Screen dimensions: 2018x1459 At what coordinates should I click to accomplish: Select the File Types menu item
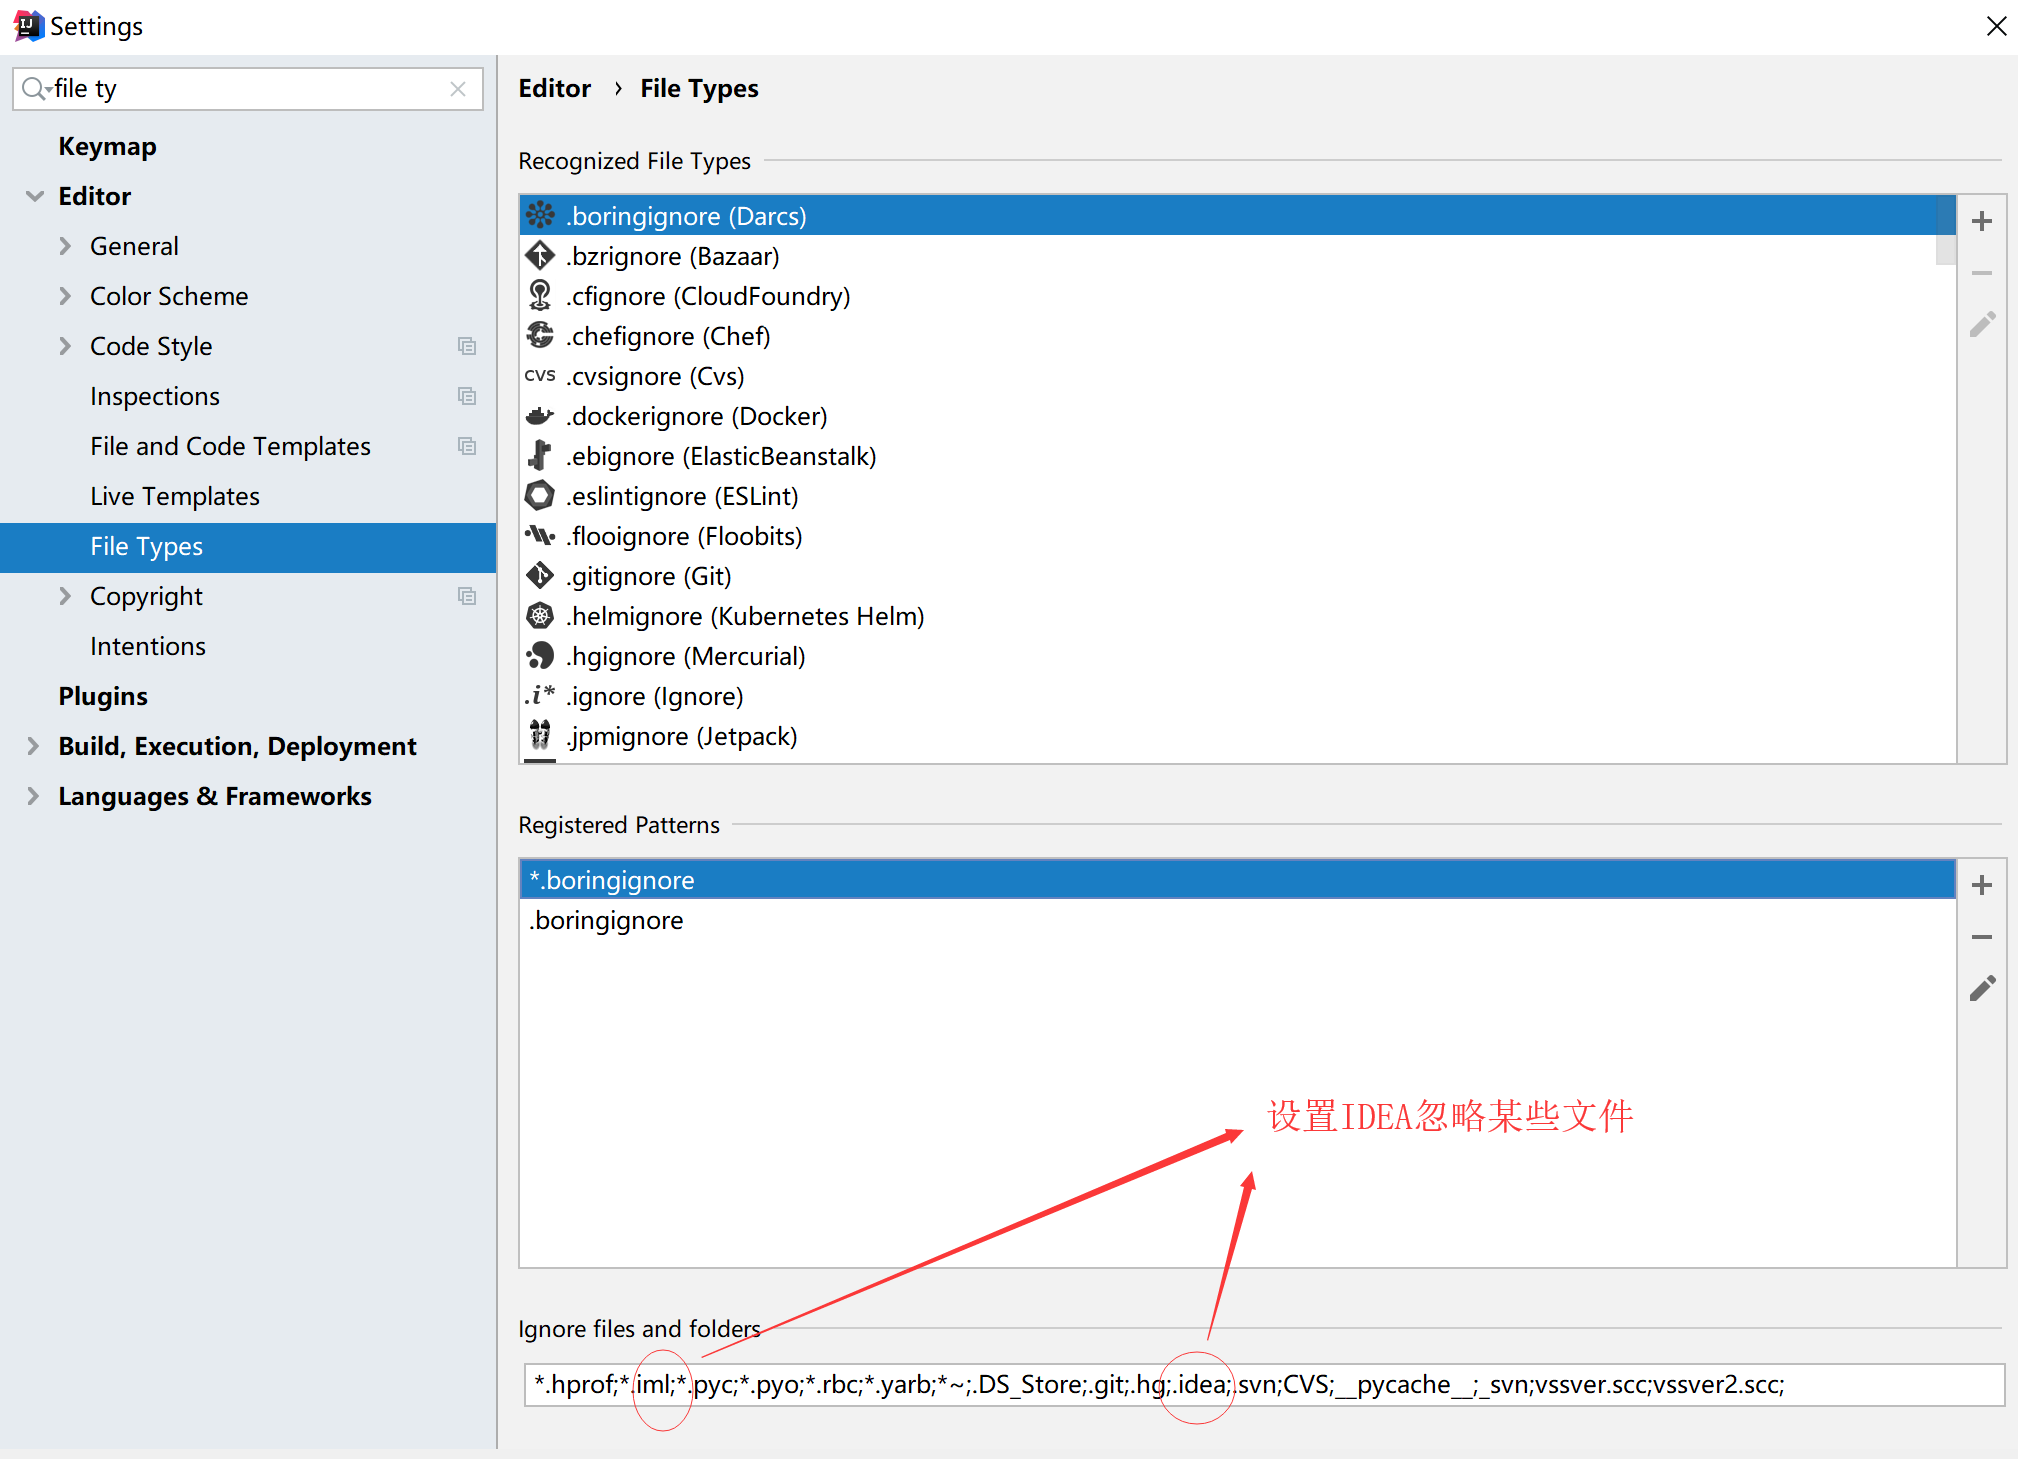[x=149, y=545]
